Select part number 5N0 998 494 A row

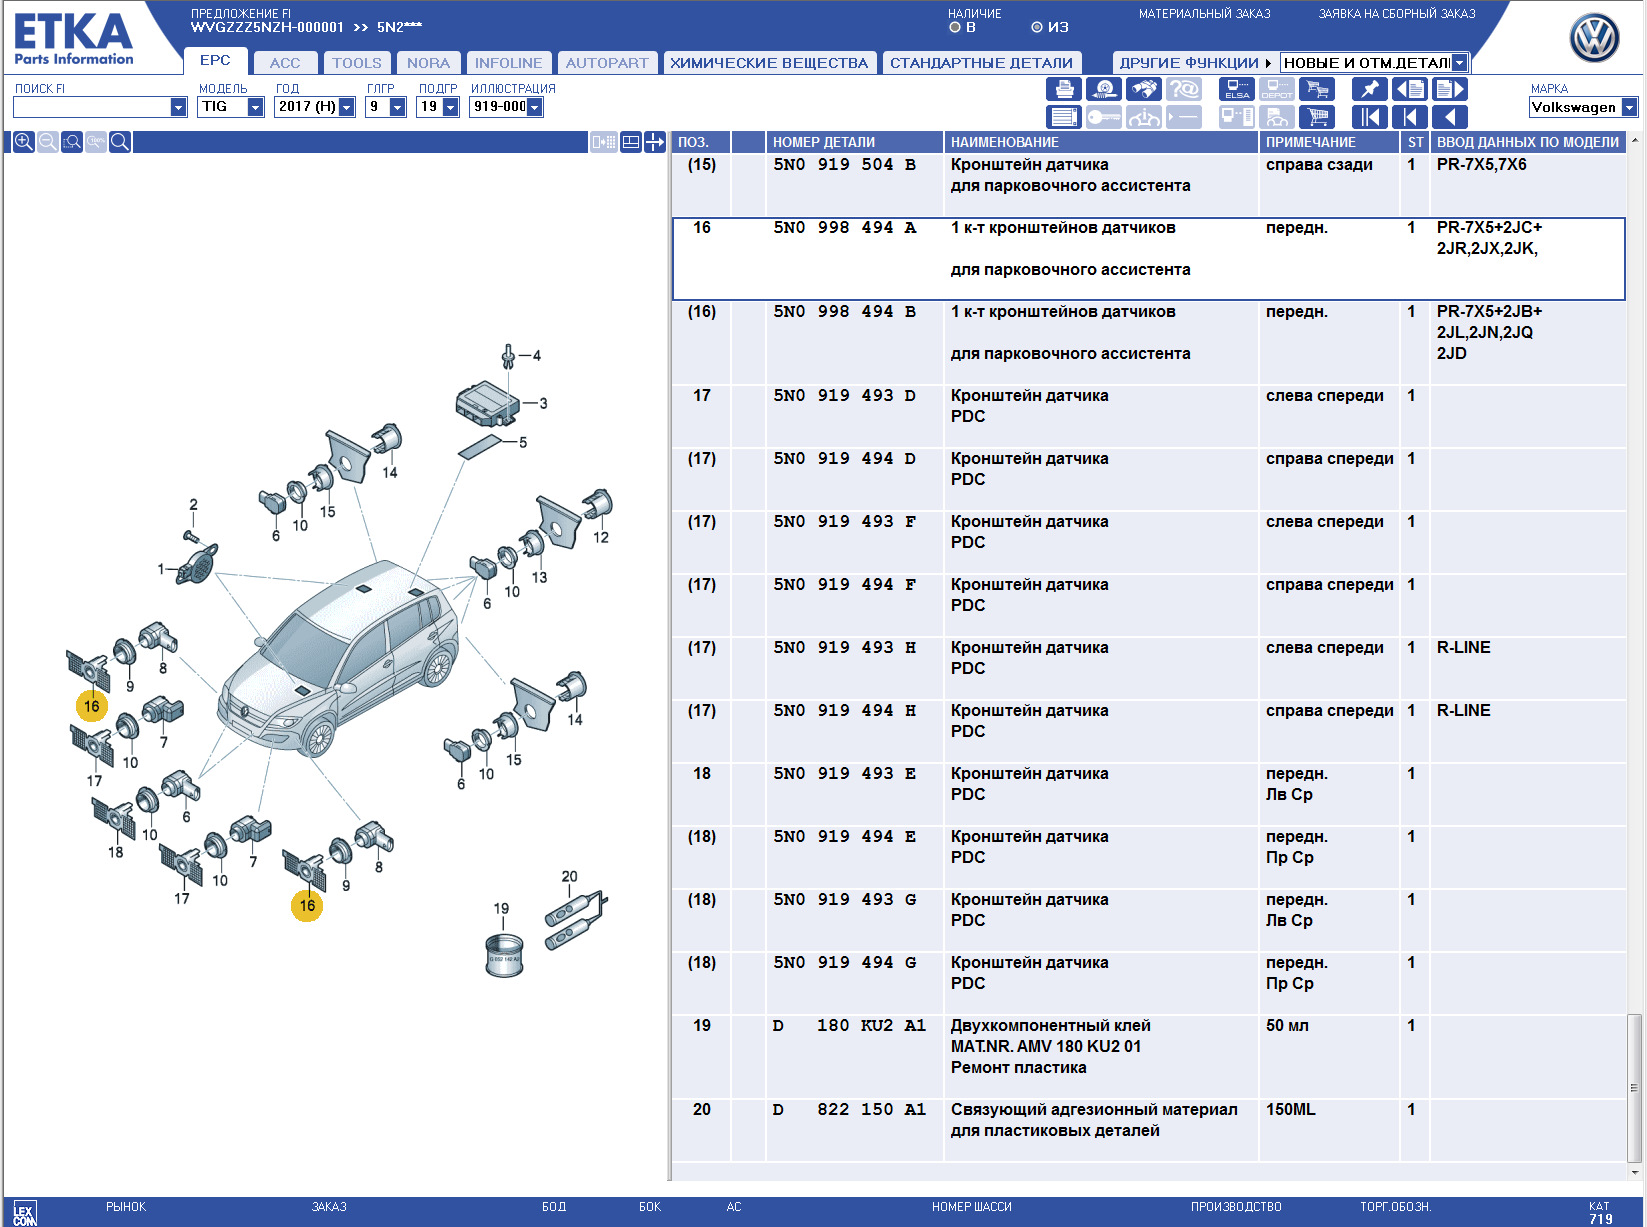(1148, 259)
